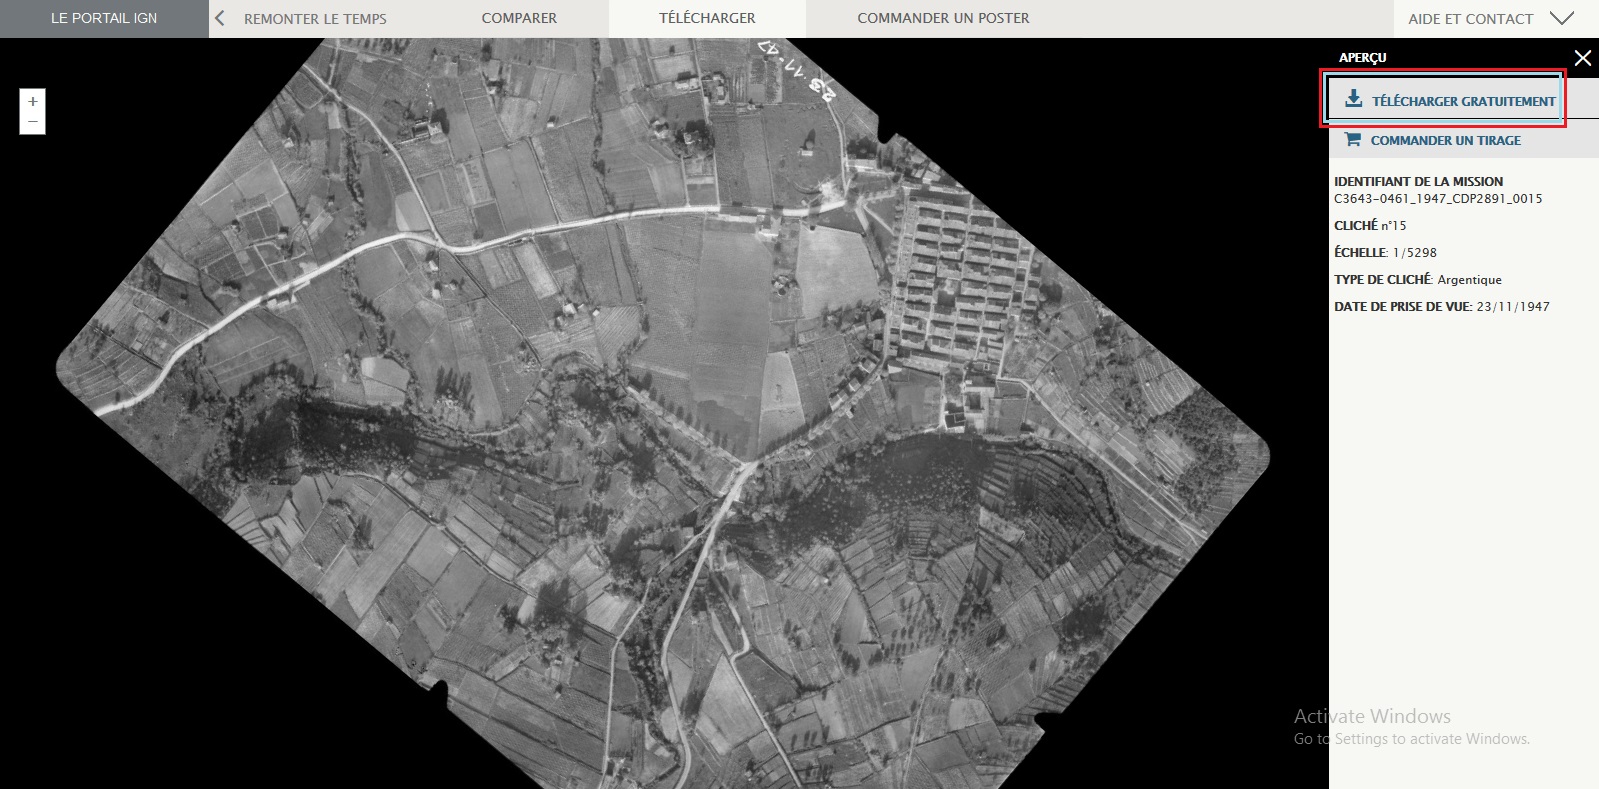1599x789 pixels.
Task: Close the APERÇU panel
Action: coord(1582,58)
